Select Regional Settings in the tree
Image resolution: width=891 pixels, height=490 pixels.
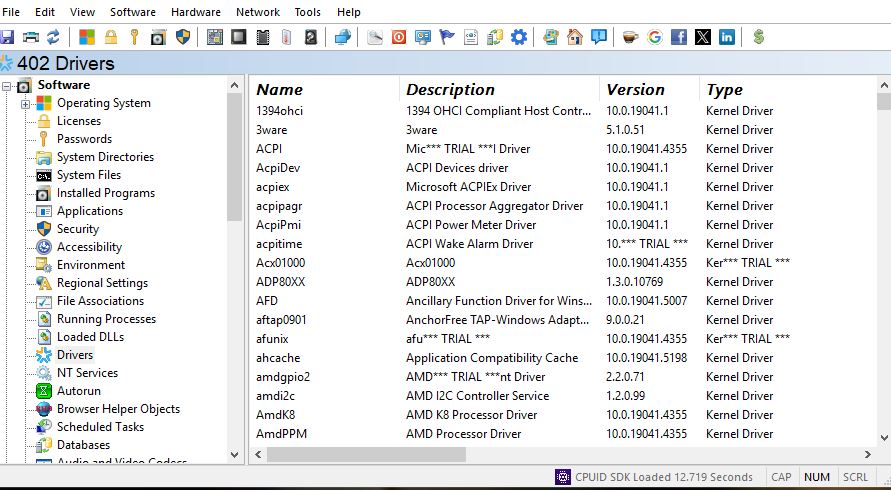[102, 283]
